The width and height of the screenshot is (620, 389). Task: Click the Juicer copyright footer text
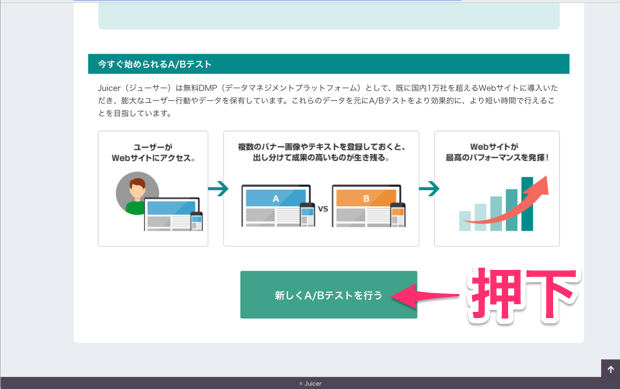click(x=310, y=383)
